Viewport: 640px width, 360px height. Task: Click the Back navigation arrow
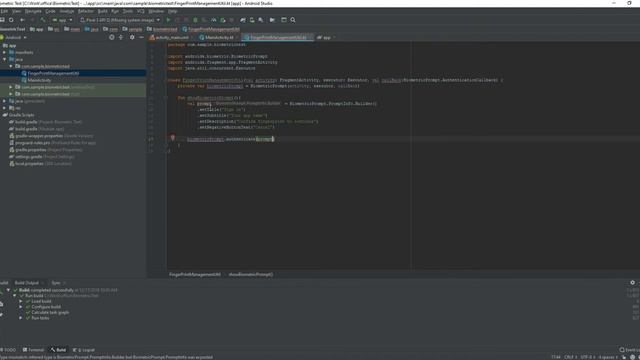click(22, 20)
